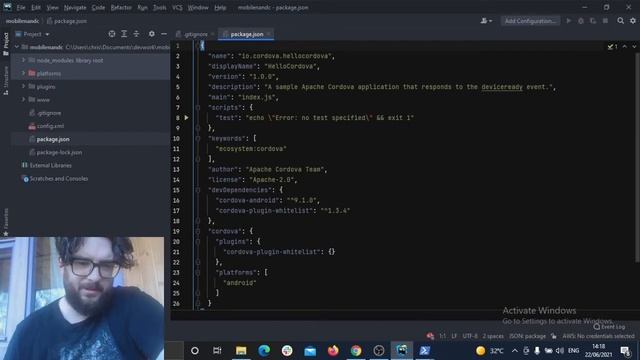
Task: Click the Search Everywhere magnifier icon
Action: point(620,21)
